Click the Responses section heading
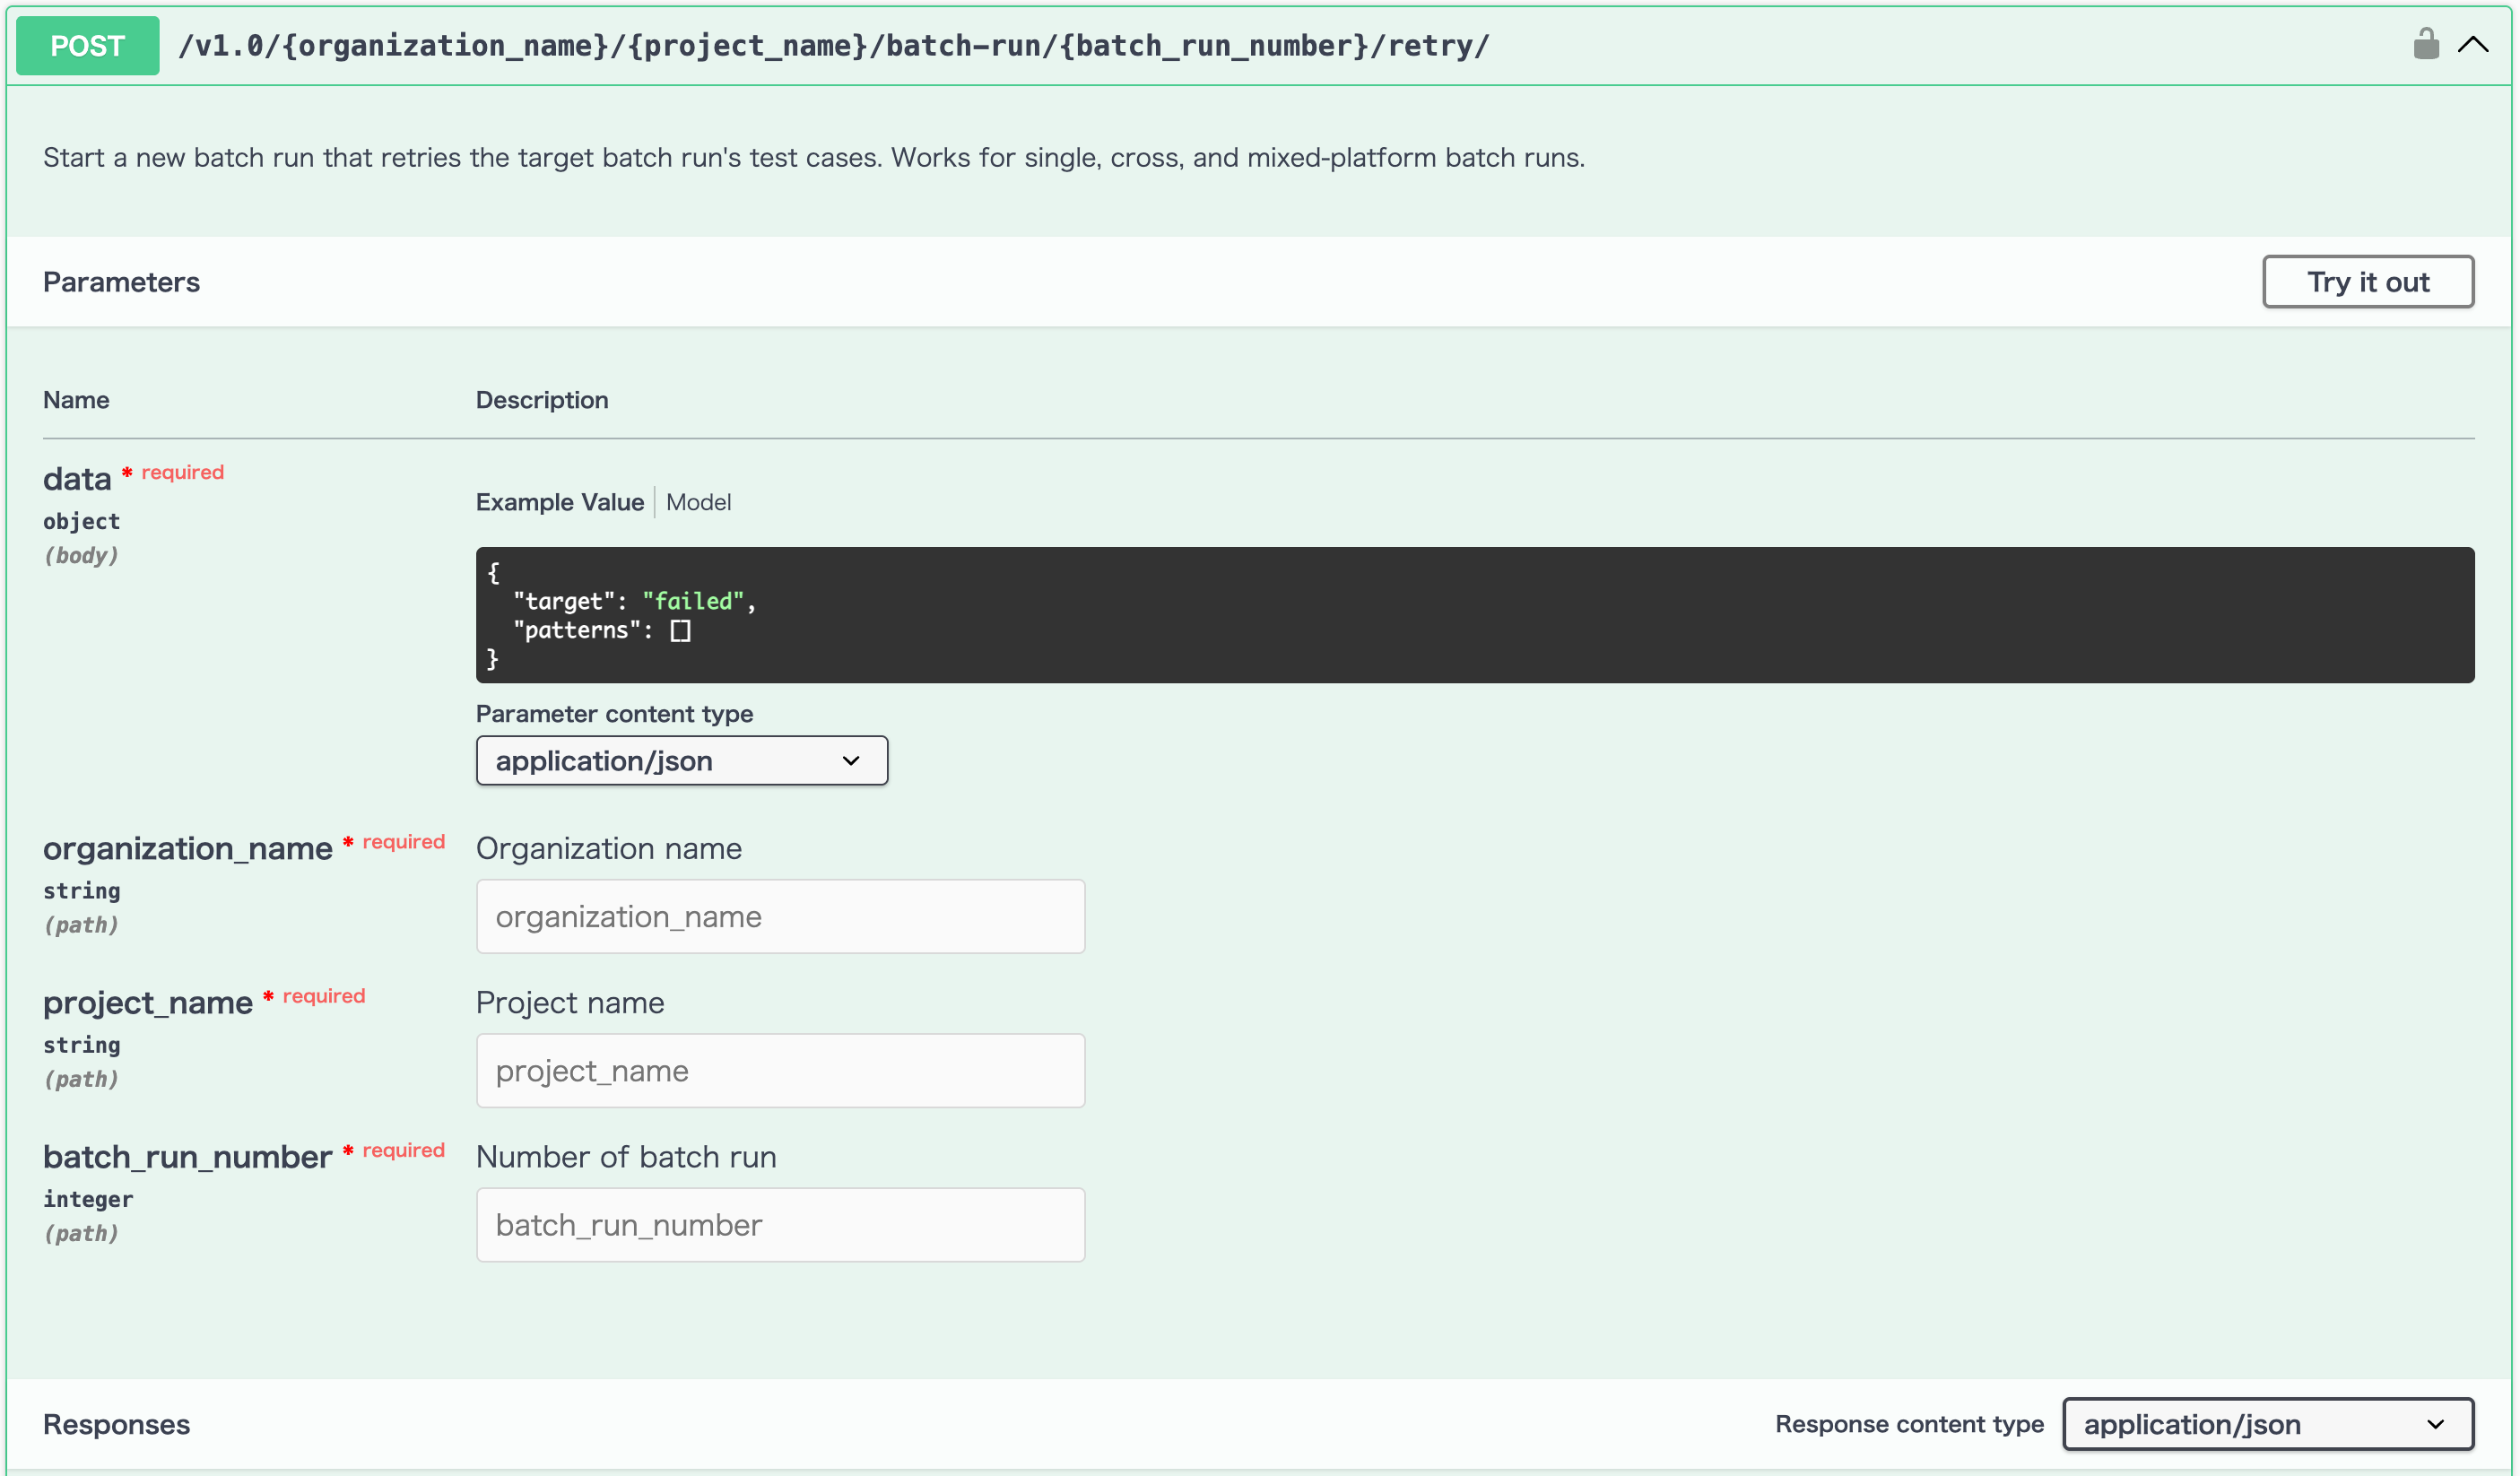Image resolution: width=2520 pixels, height=1476 pixels. pyautogui.click(x=116, y=1424)
